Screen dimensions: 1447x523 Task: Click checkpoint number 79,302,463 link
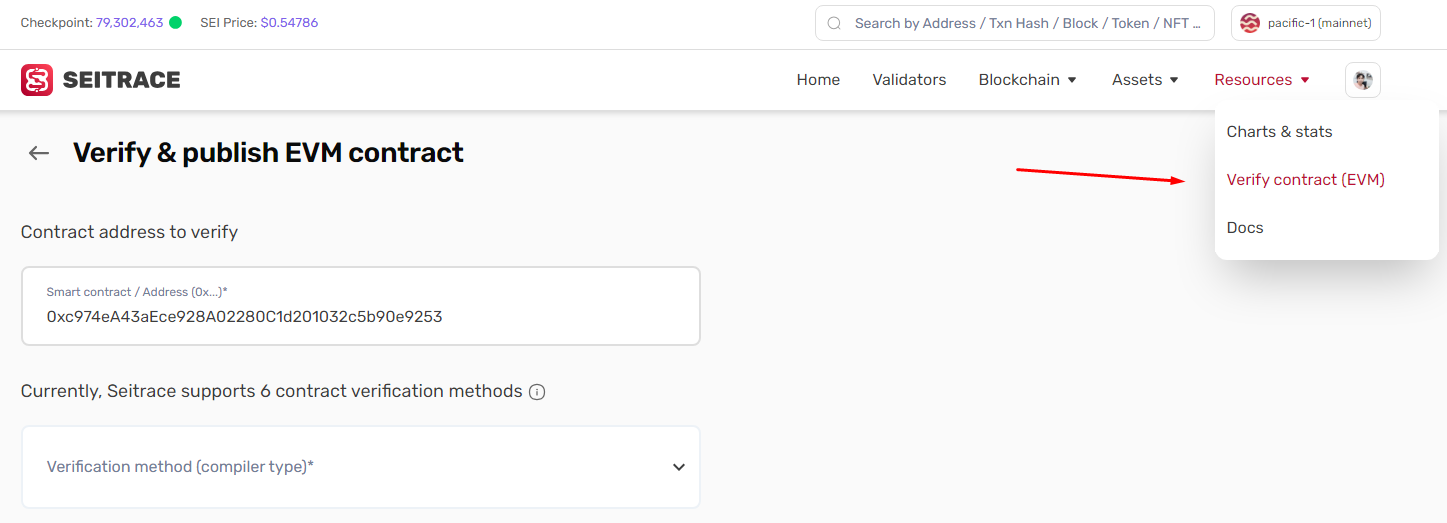(x=129, y=22)
